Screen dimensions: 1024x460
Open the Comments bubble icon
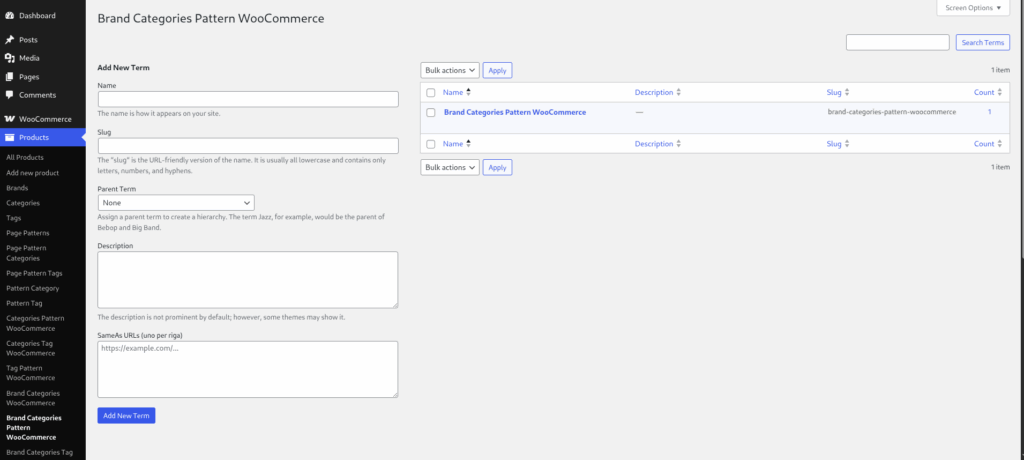[10, 95]
